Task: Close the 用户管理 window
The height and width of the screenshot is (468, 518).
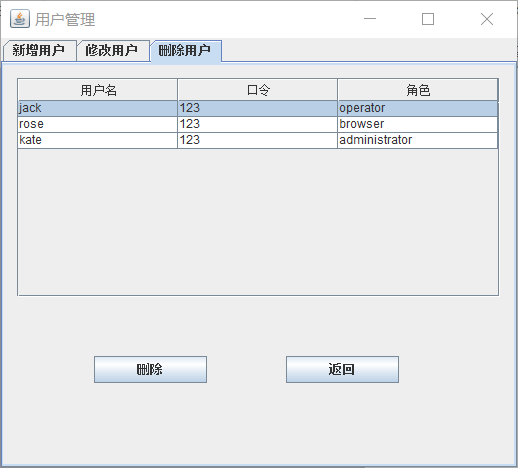Action: pos(487,19)
